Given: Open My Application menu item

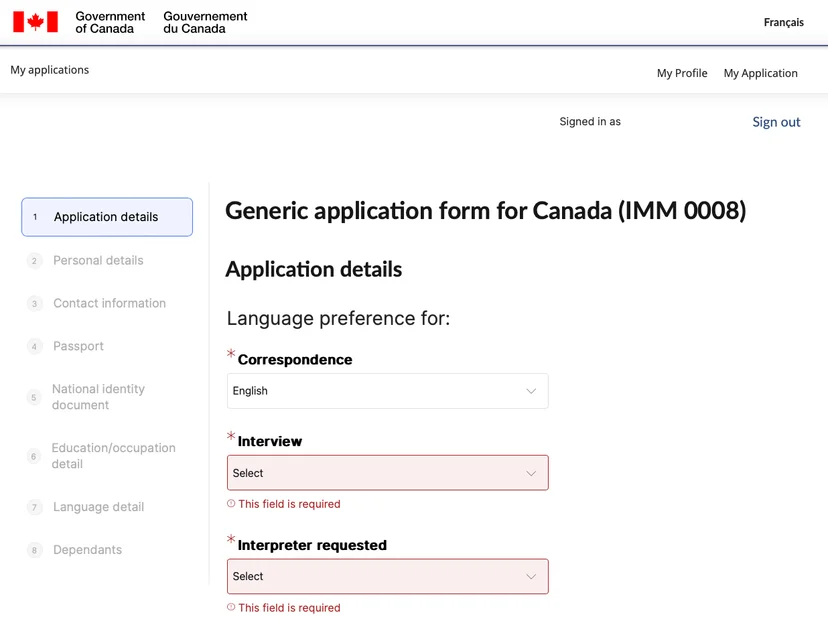Looking at the screenshot, I should pyautogui.click(x=760, y=73).
